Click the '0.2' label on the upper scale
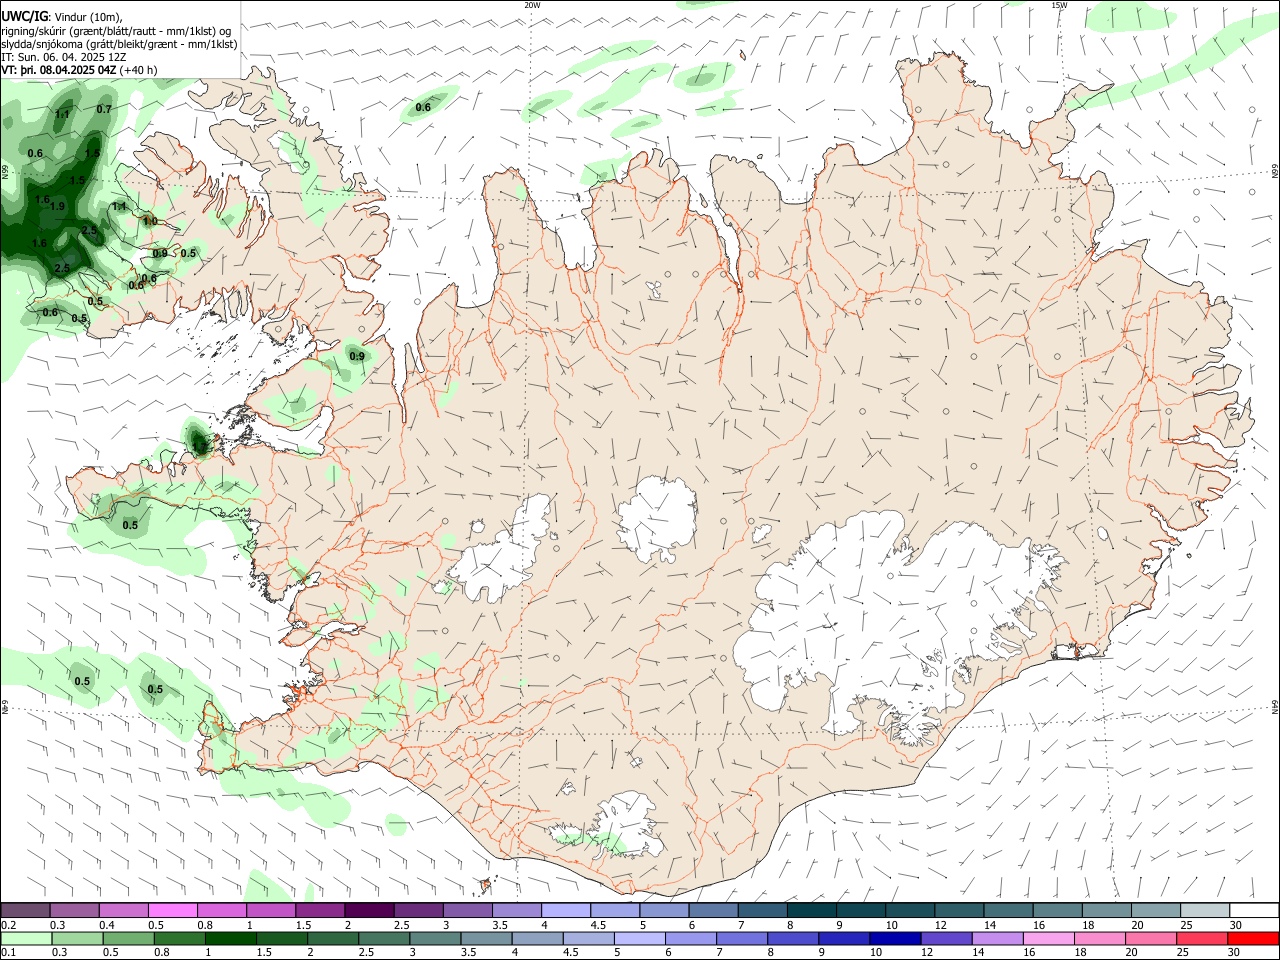 [x=8, y=925]
